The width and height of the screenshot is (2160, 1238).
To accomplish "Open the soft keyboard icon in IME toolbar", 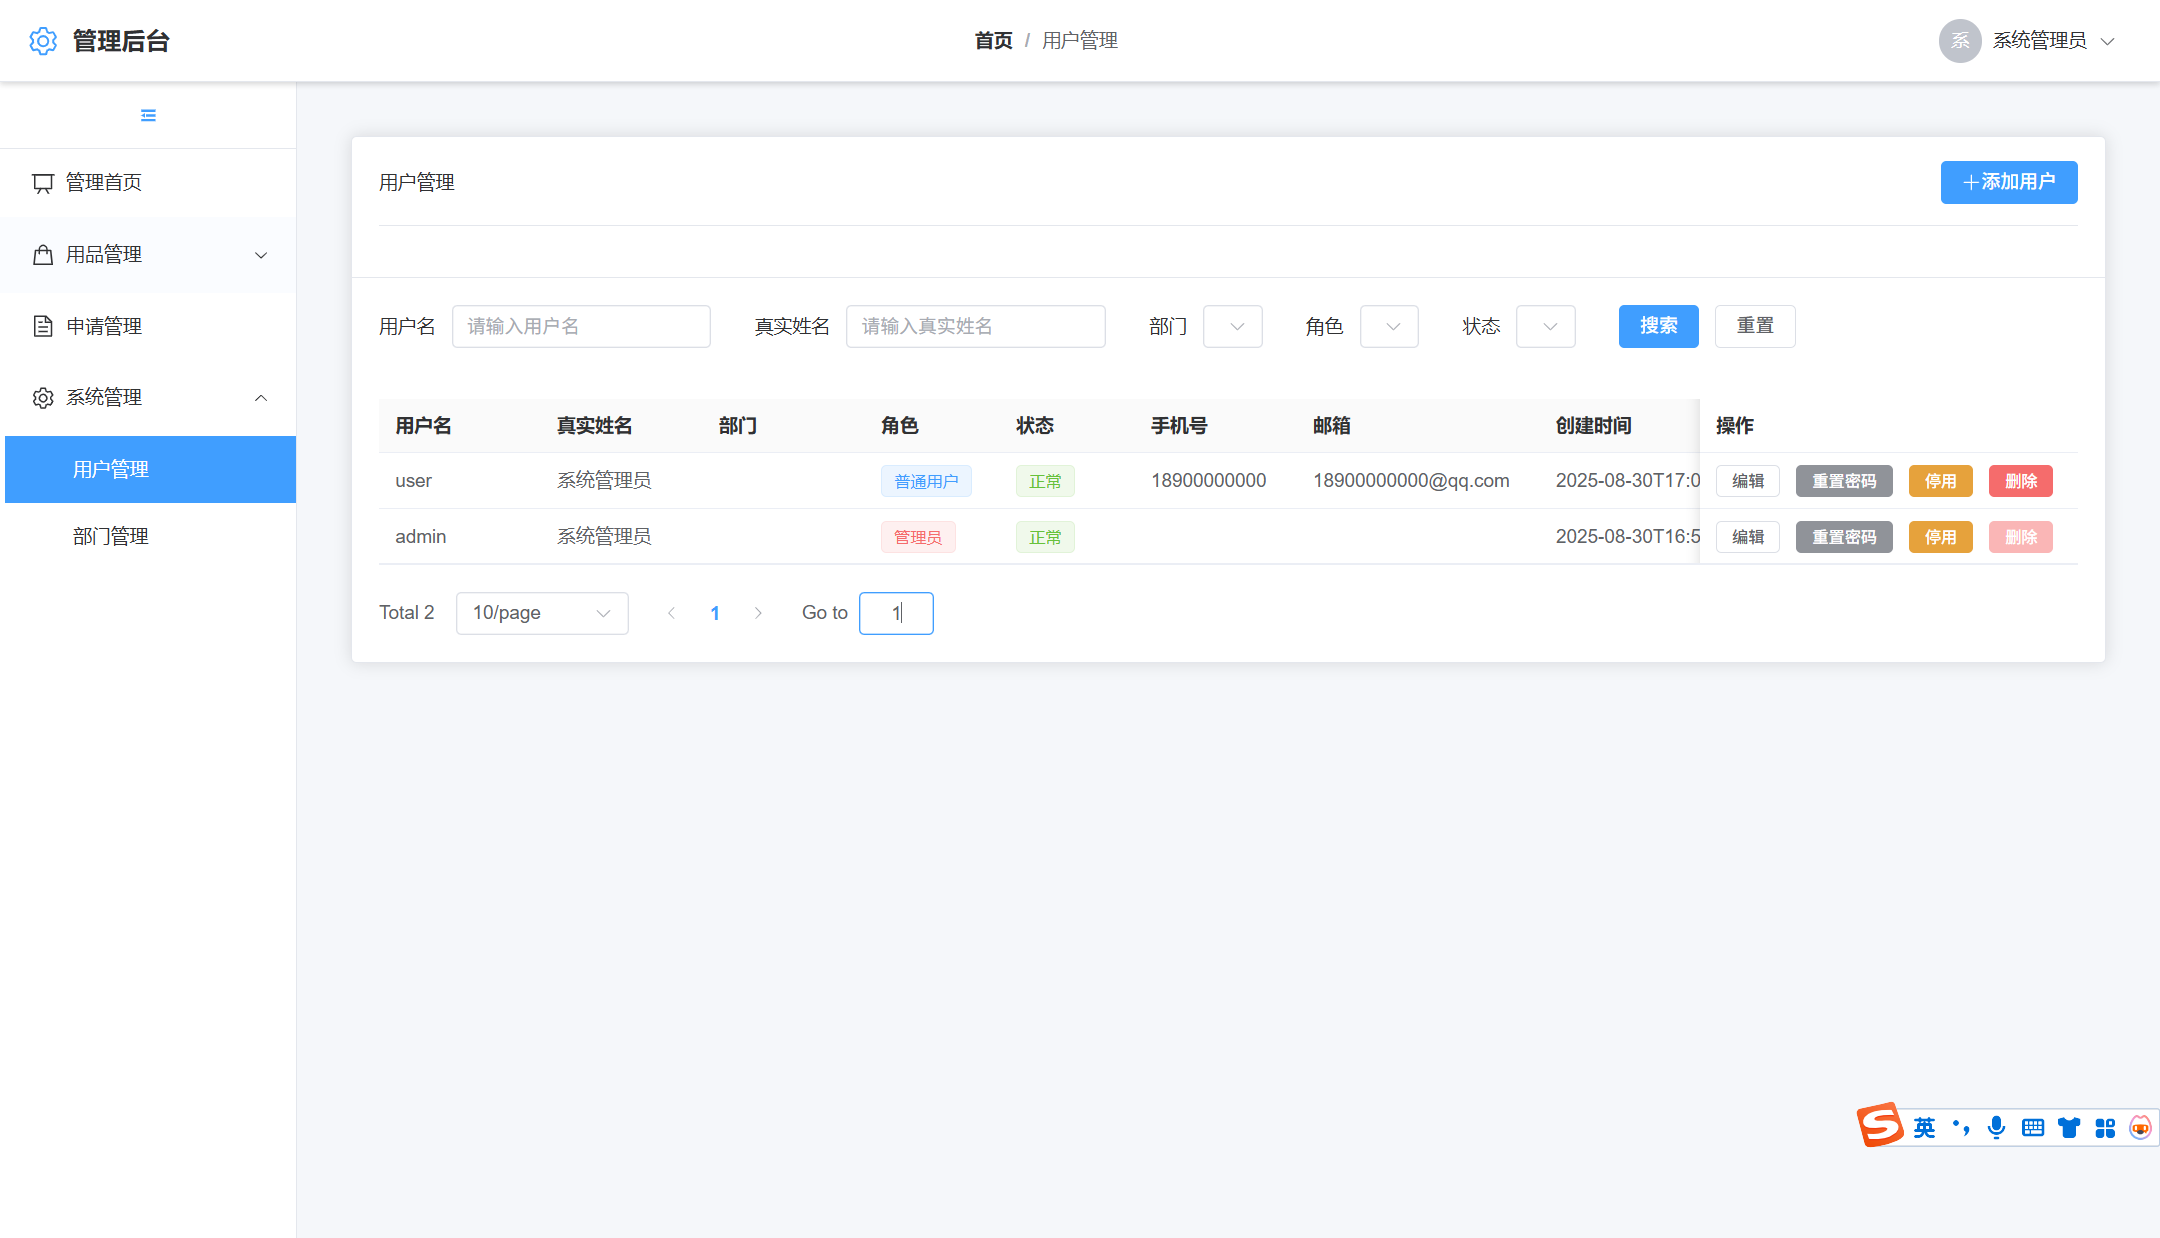I will [x=2032, y=1128].
